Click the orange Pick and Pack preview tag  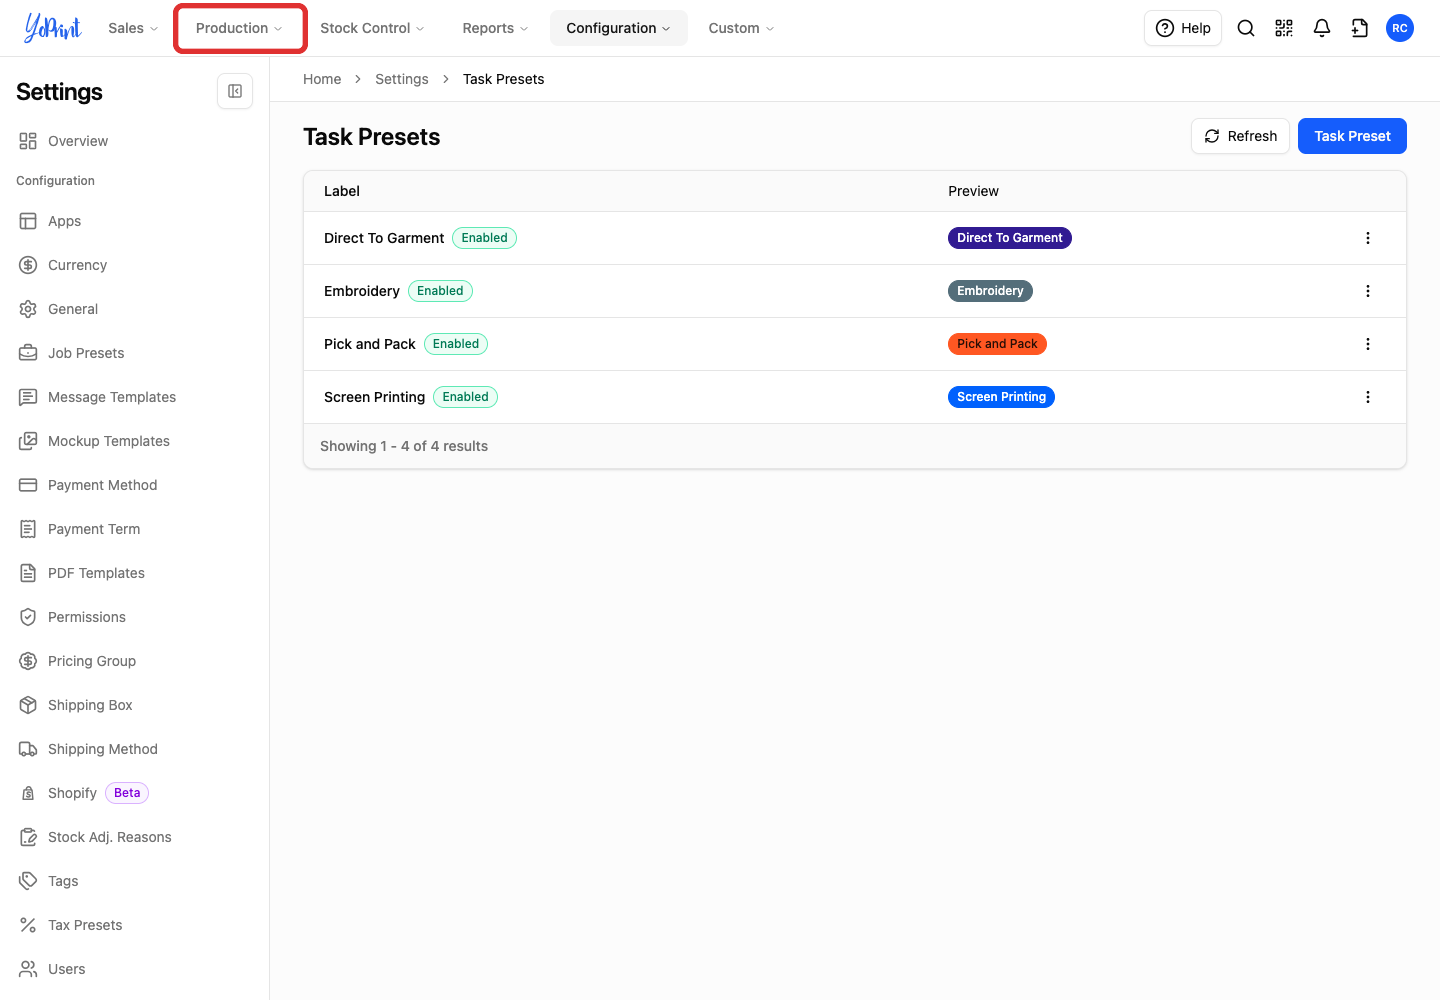point(997,344)
